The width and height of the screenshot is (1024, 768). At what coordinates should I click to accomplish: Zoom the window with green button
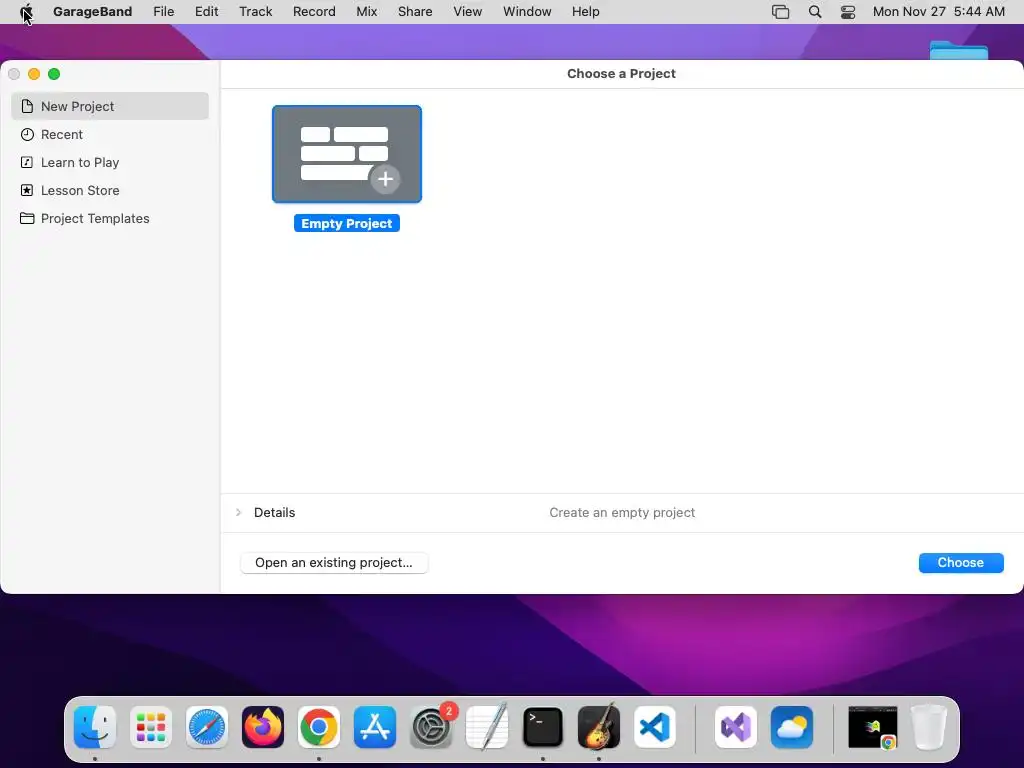pyautogui.click(x=54, y=74)
